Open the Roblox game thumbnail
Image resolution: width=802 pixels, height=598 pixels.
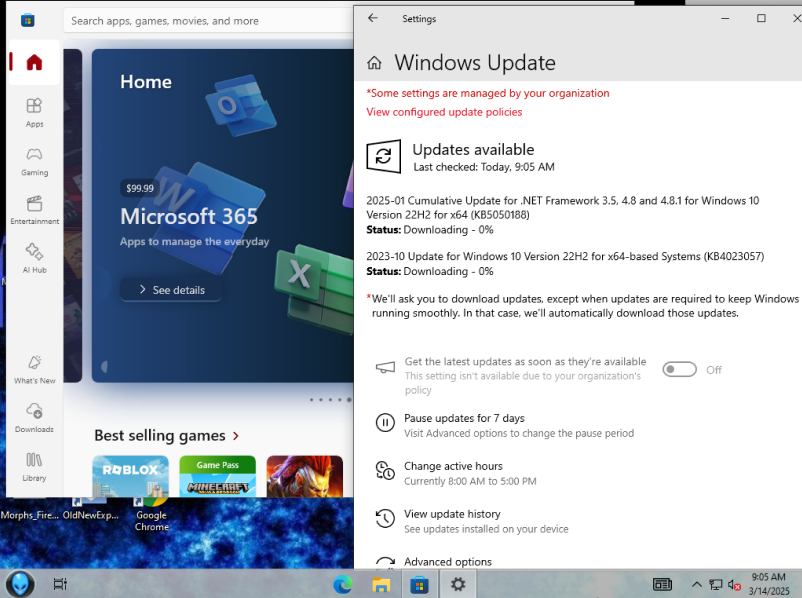[x=130, y=476]
